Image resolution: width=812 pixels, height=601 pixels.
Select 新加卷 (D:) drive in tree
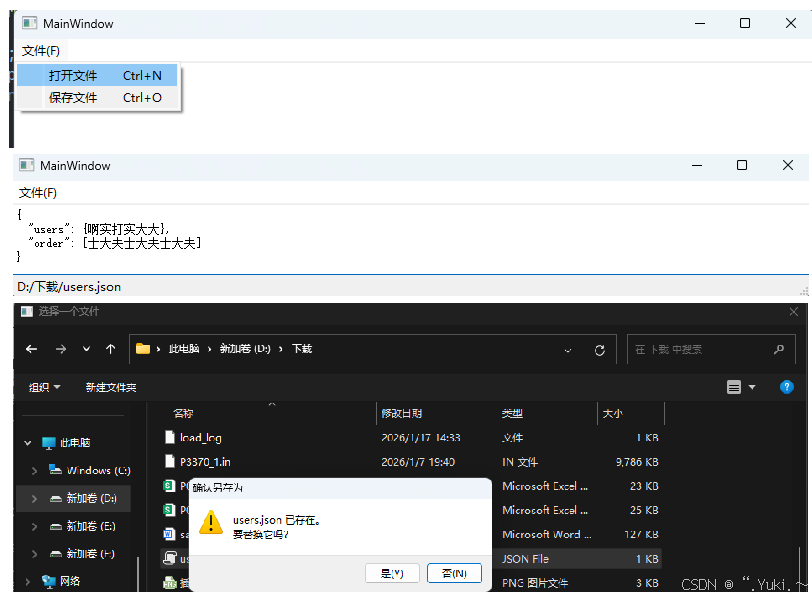(x=91, y=499)
